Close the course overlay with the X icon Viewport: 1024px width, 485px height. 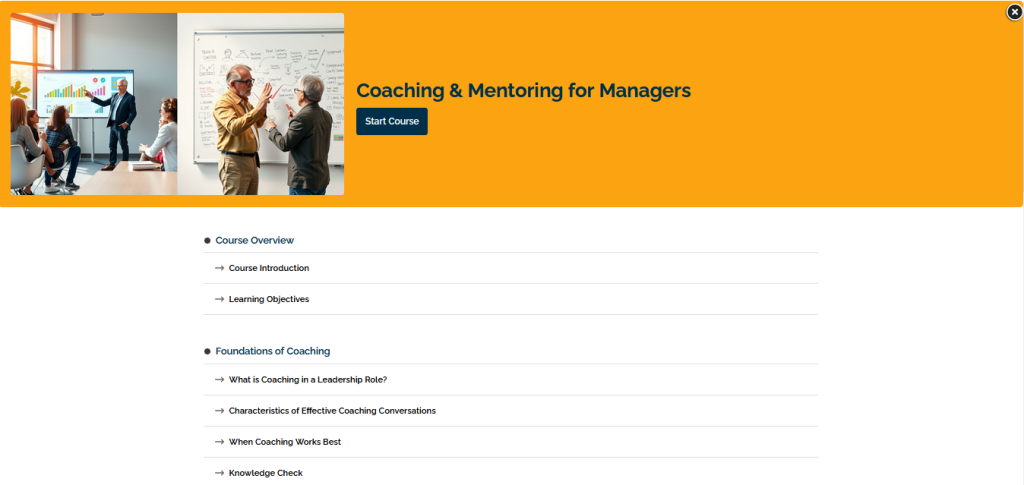pyautogui.click(x=1014, y=12)
